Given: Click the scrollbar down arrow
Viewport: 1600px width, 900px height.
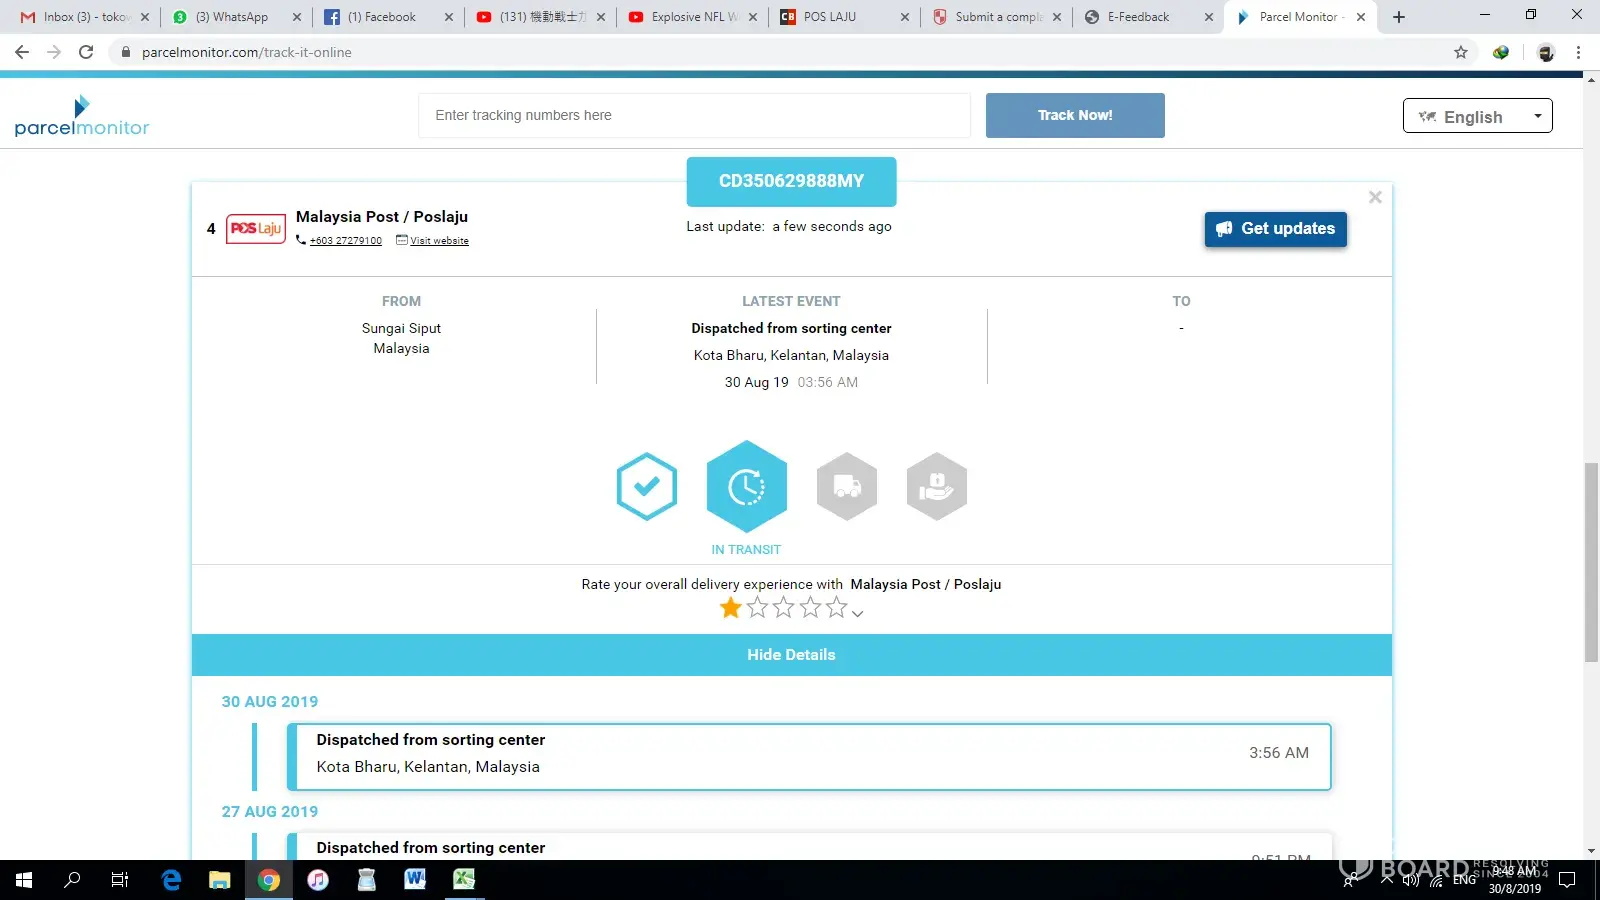Looking at the screenshot, I should click(1591, 852).
